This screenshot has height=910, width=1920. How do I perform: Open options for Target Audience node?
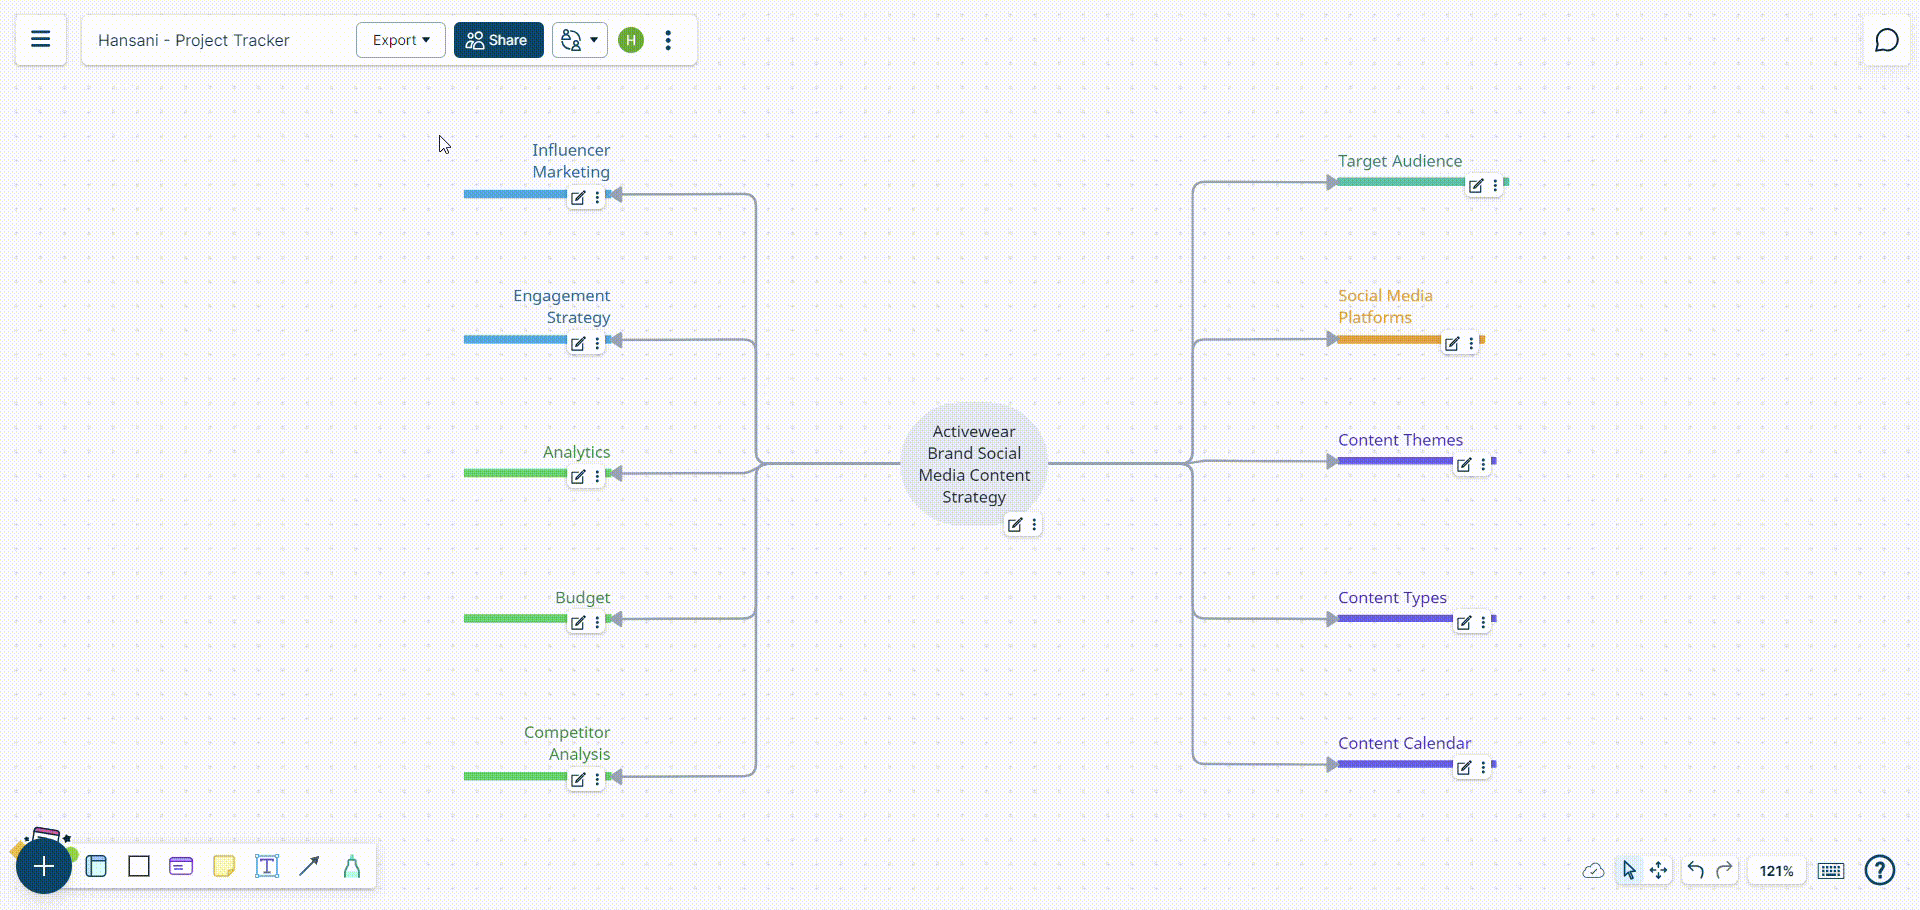point(1495,186)
